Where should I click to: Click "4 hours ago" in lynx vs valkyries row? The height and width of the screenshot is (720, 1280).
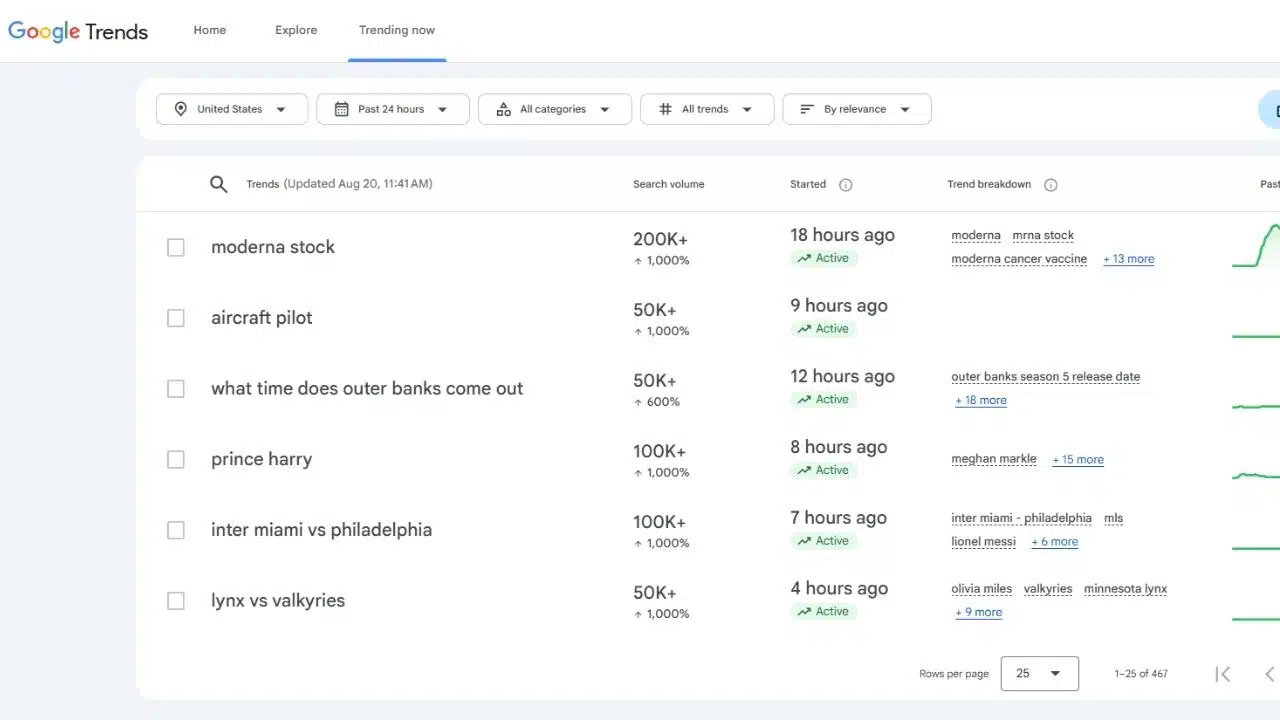(839, 588)
